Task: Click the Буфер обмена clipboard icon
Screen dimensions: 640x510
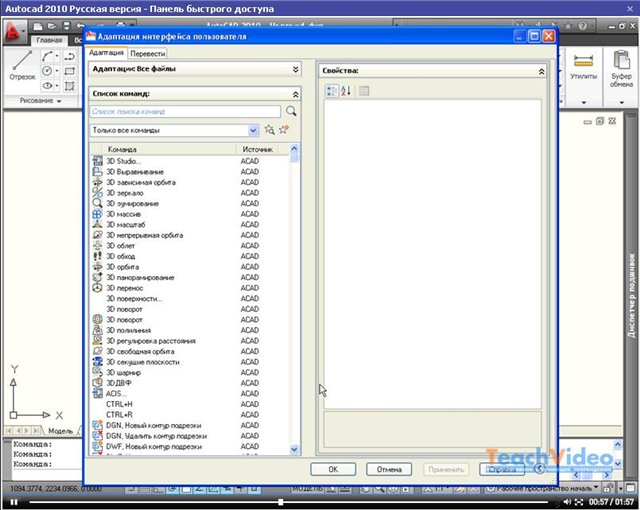Action: coord(622,60)
